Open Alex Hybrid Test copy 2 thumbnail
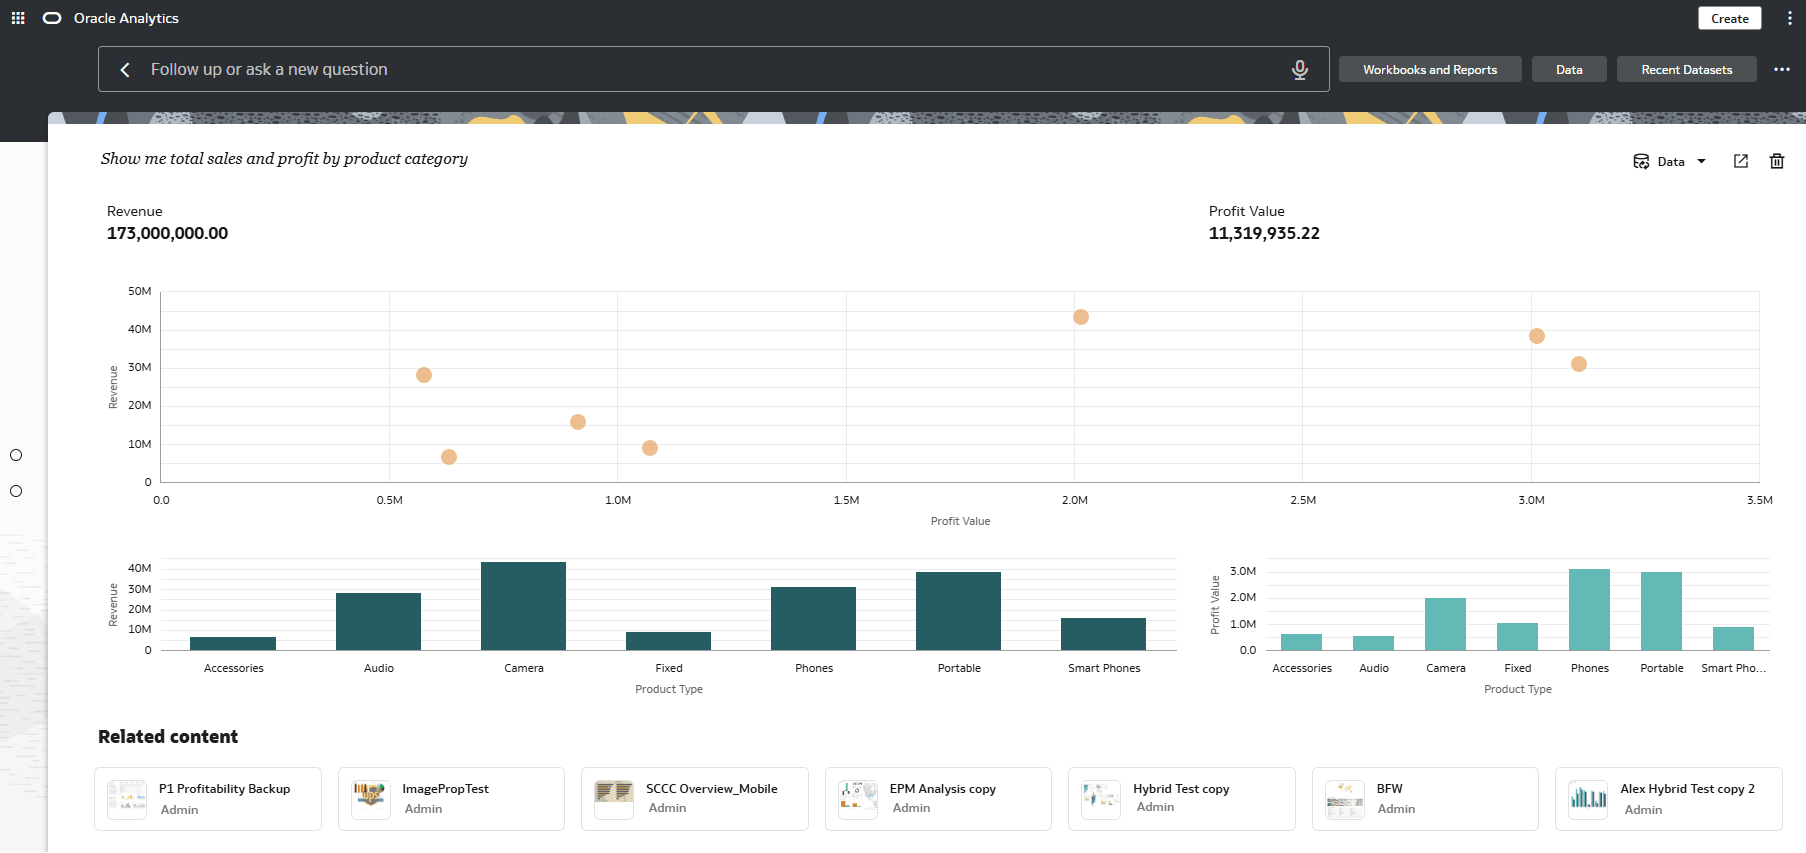1806x853 pixels. point(1588,800)
